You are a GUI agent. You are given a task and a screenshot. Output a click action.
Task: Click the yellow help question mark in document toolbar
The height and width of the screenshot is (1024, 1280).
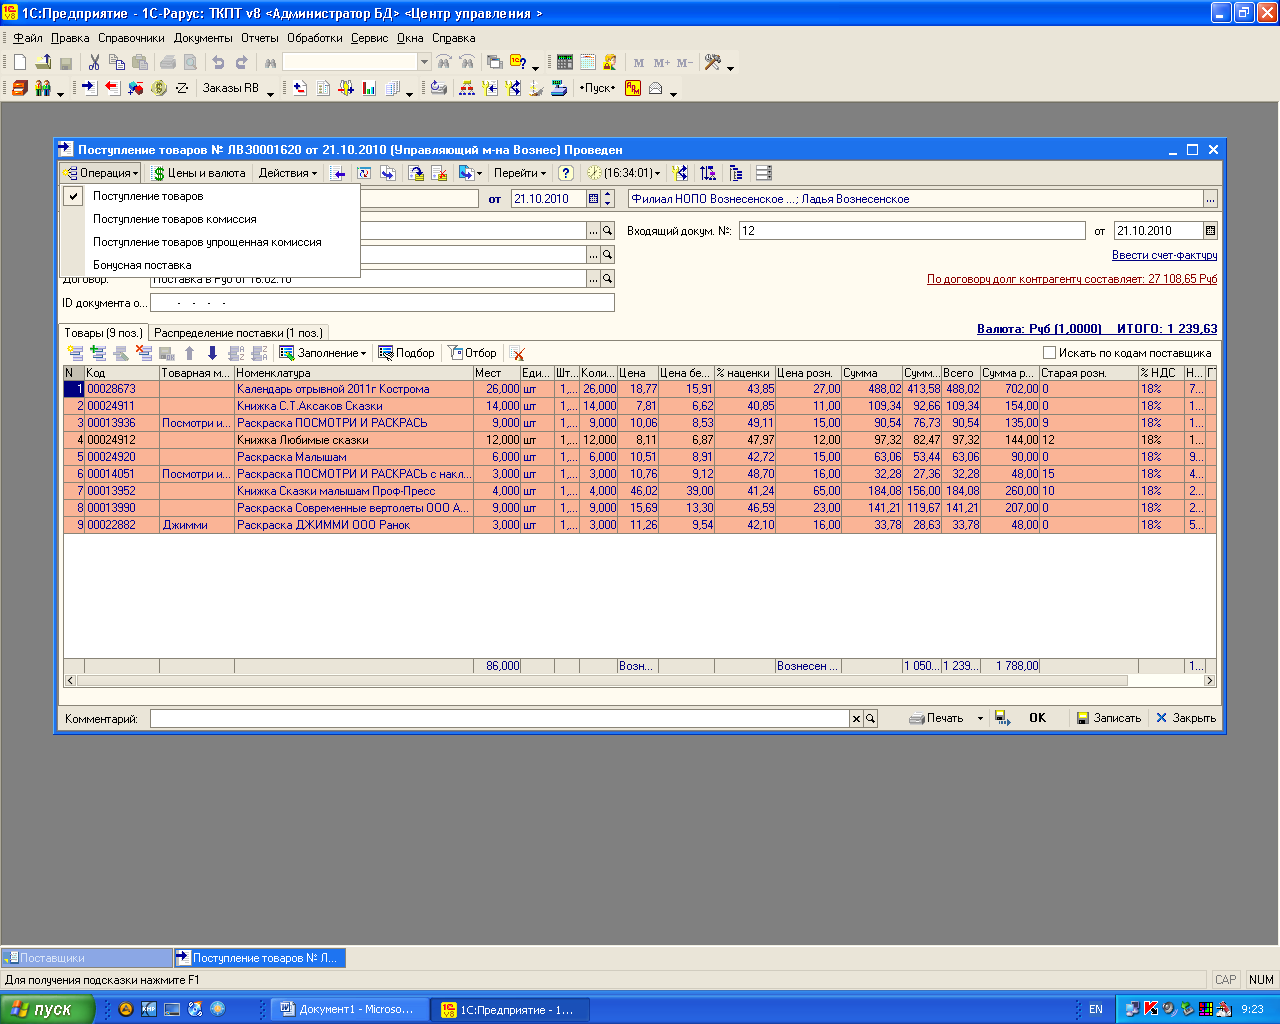click(565, 173)
